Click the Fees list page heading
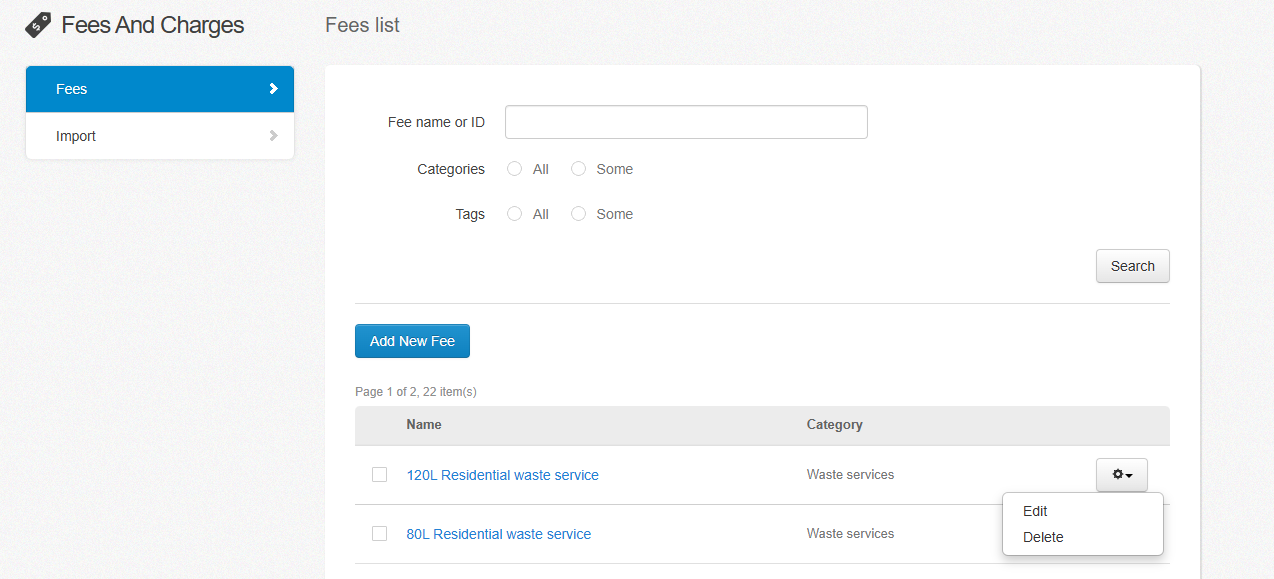The width and height of the screenshot is (1274, 579). [x=362, y=25]
